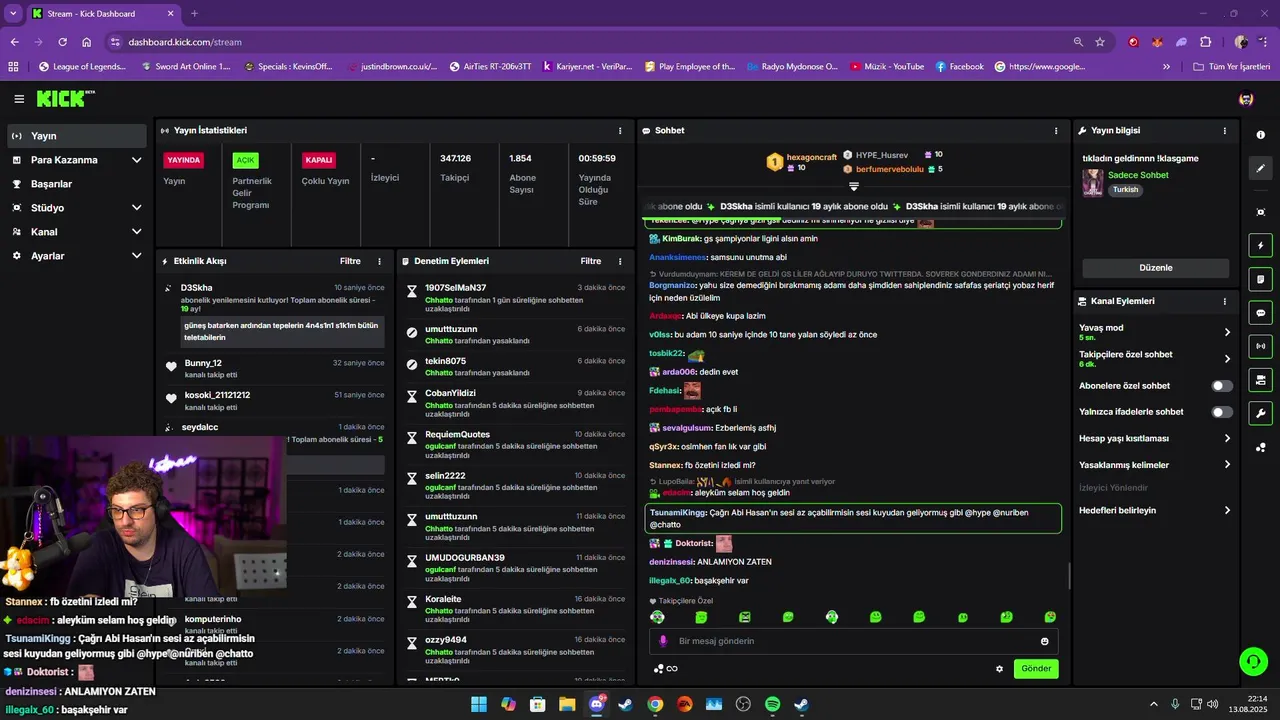
Task: Open a new browser tab
Action: tap(194, 14)
